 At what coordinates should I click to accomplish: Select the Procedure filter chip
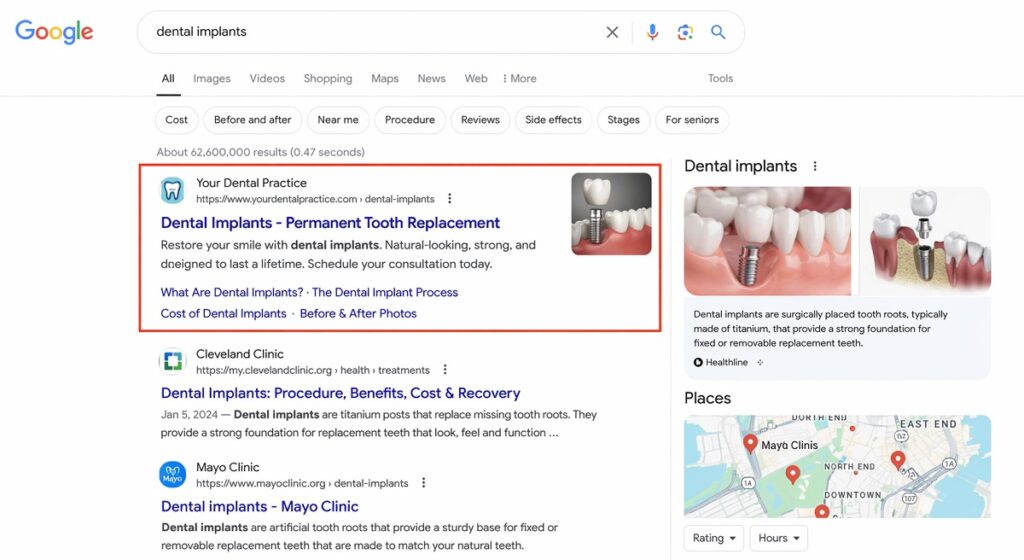(x=409, y=120)
